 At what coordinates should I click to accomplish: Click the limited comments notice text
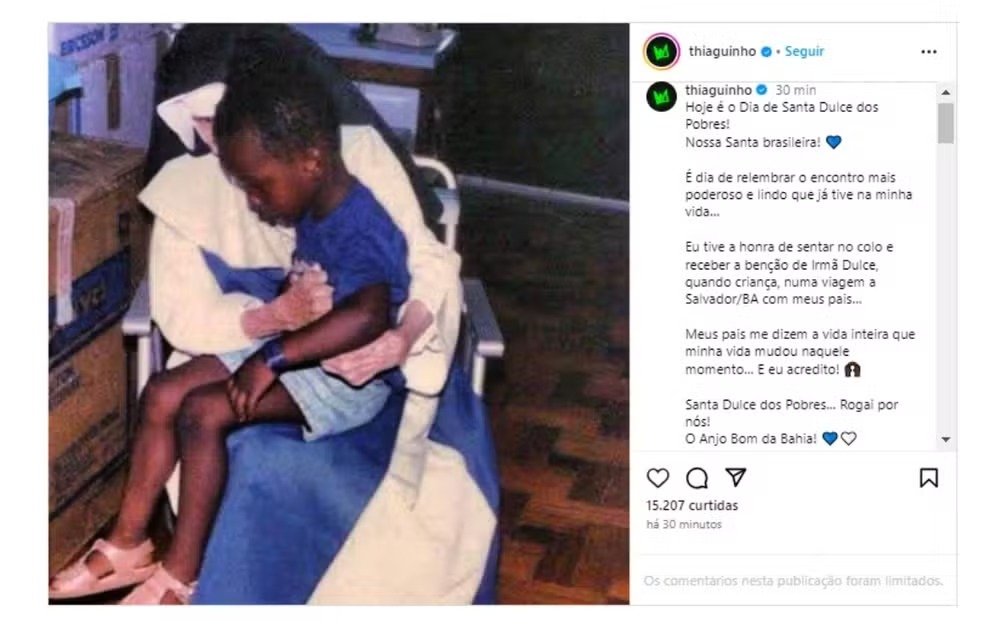pyautogui.click(x=793, y=580)
